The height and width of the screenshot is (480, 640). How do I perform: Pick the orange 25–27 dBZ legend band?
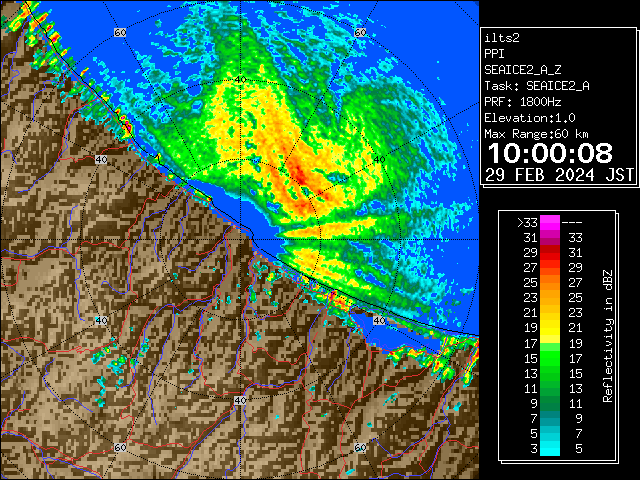(550, 282)
